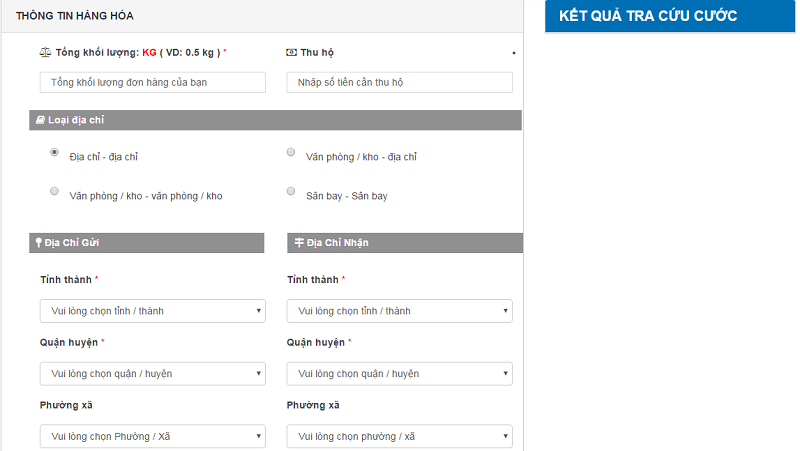The width and height of the screenshot is (800, 451).
Task: Click the Tổng khối lượng input field
Action: click(x=152, y=82)
